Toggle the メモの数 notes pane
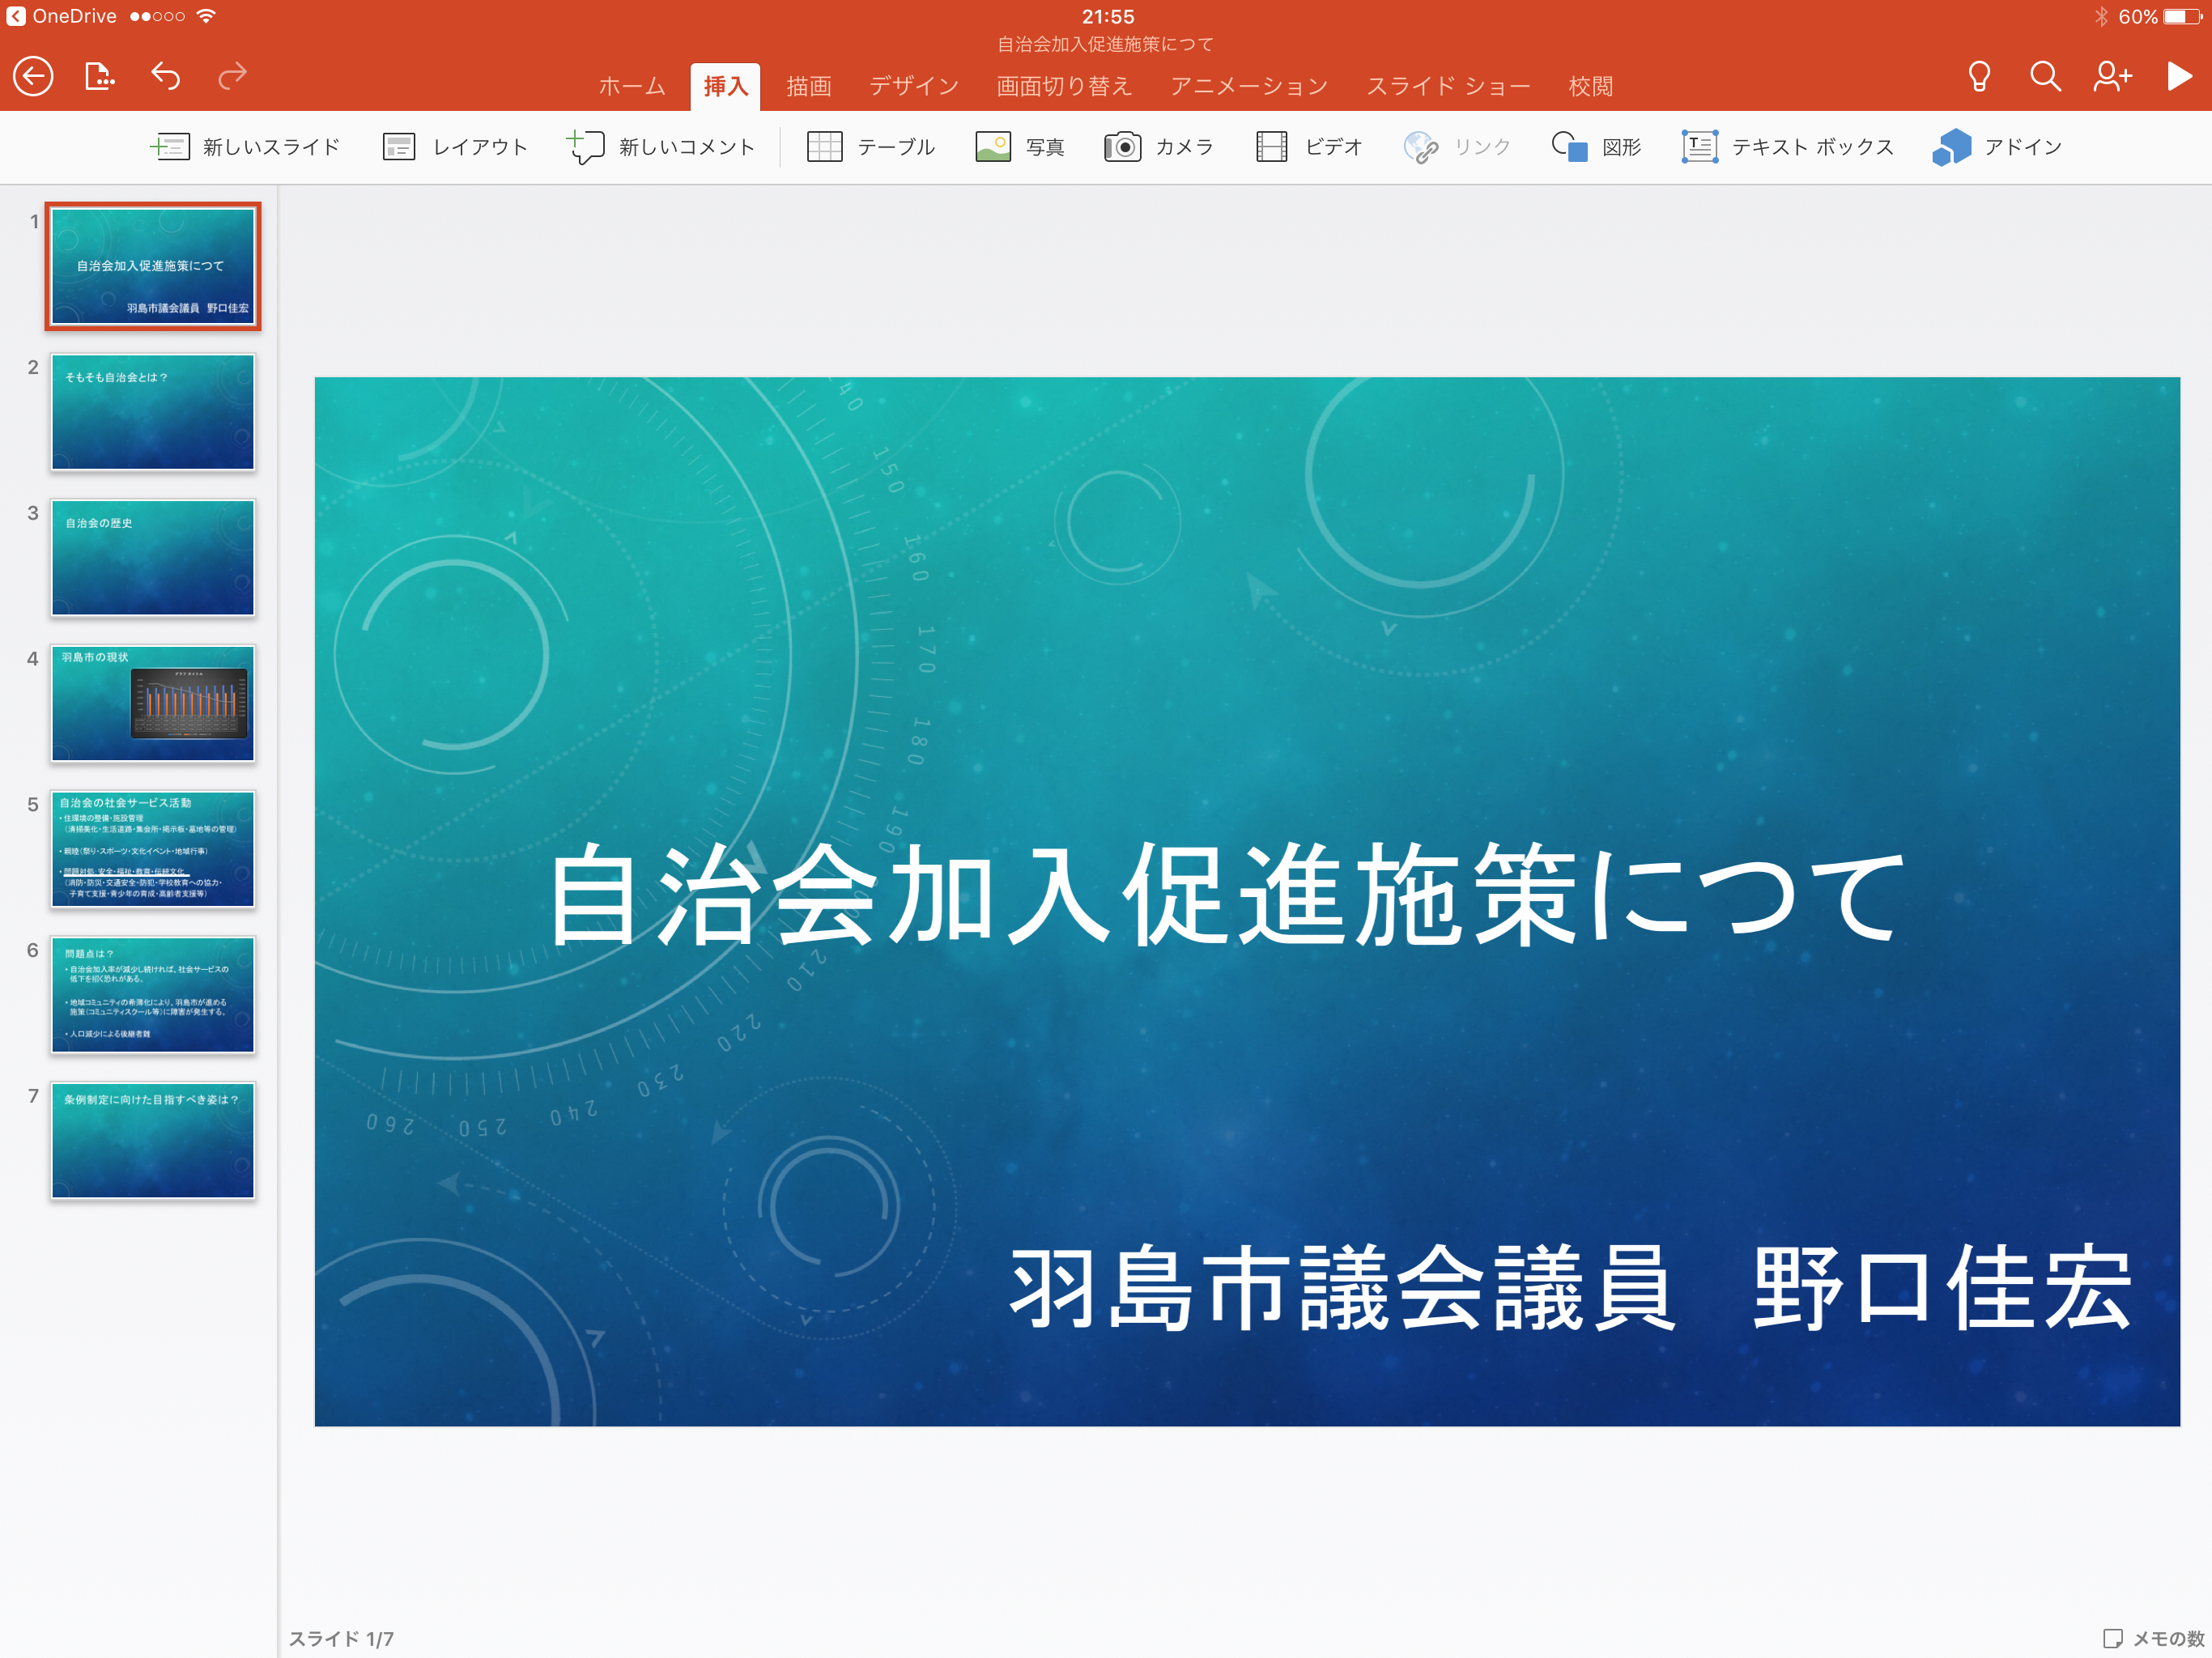 [x=2153, y=1638]
